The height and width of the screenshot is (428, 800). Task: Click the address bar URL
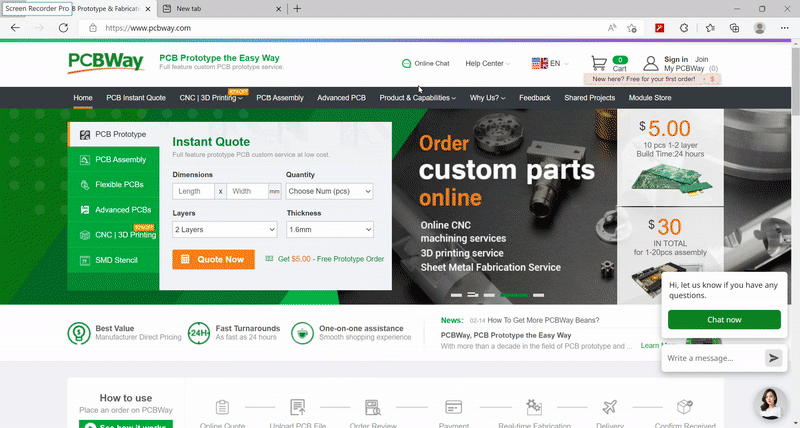point(148,28)
